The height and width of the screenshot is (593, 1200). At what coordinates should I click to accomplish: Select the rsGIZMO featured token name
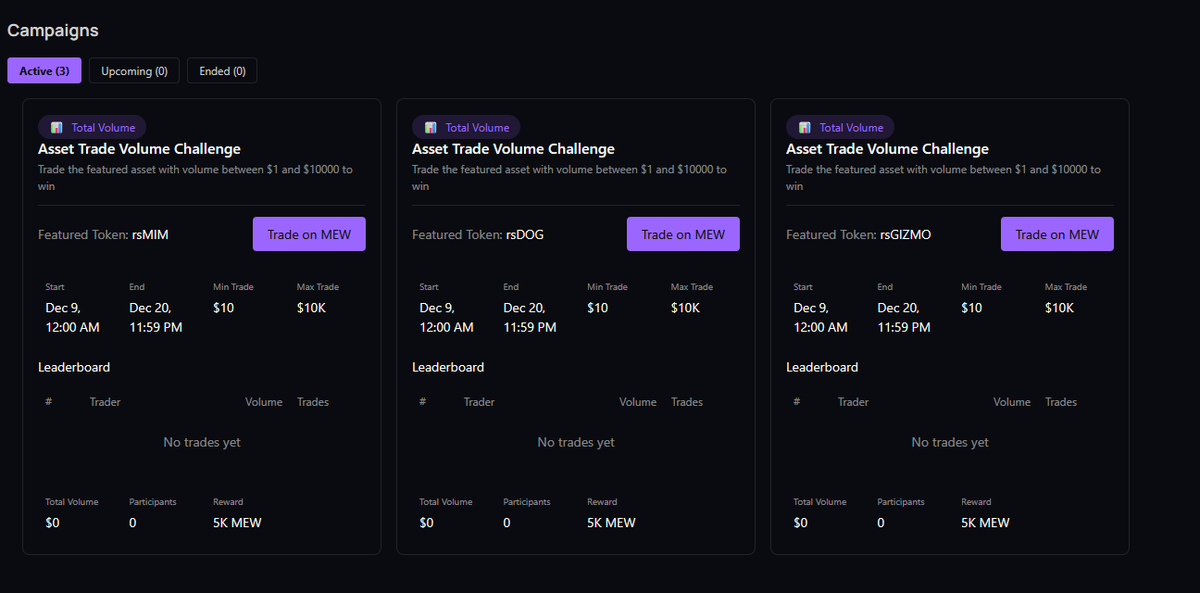tap(905, 235)
